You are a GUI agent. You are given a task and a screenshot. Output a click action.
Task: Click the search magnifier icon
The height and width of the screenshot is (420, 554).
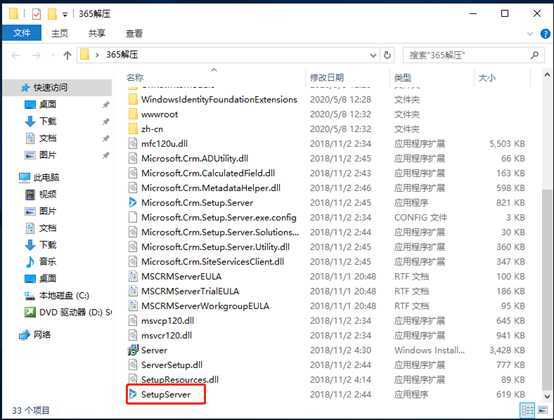535,55
